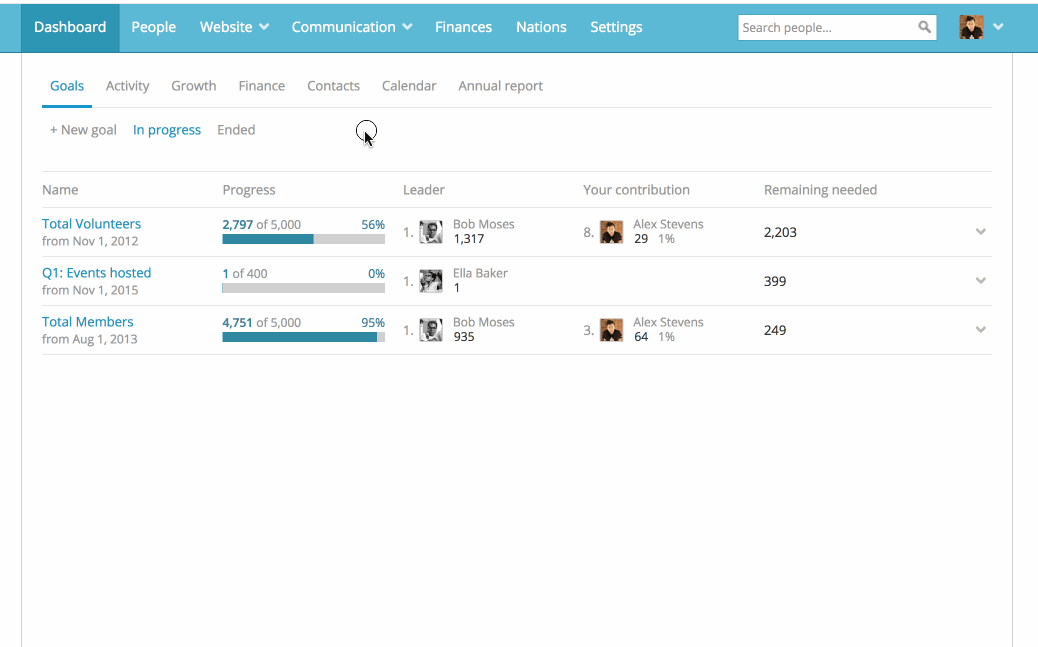Screen dimensions: 1038x647
Task: Switch to the Annual report tab
Action: (500, 86)
